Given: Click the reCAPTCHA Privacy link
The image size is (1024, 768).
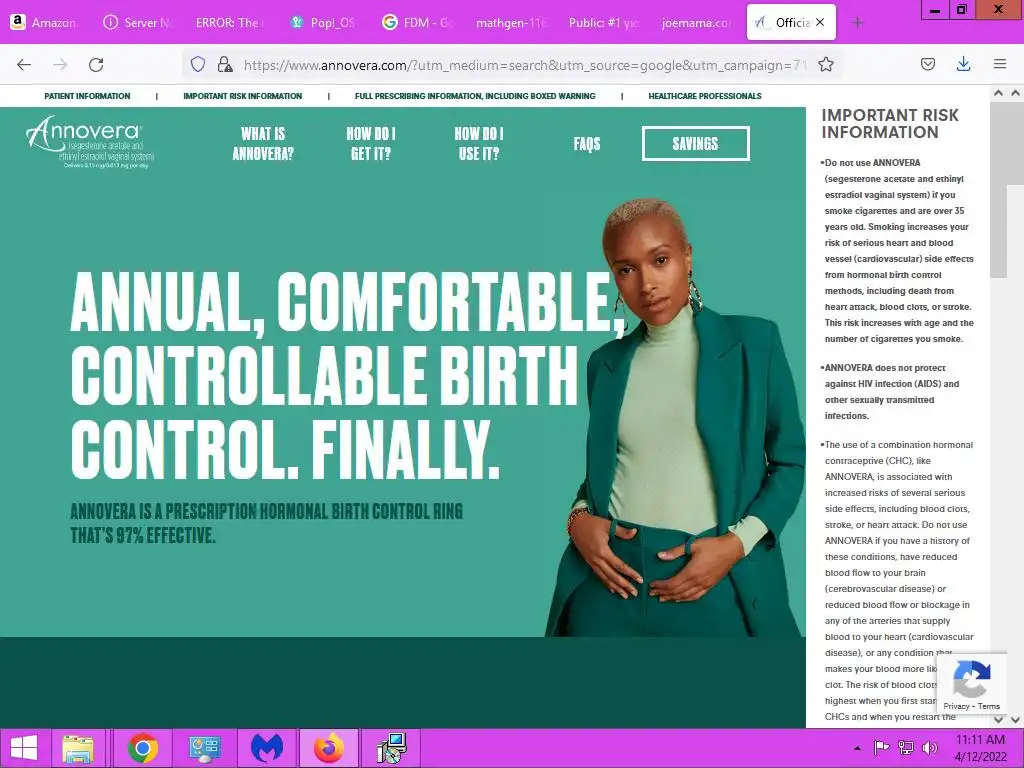Looking at the screenshot, I should pyautogui.click(x=956, y=706).
